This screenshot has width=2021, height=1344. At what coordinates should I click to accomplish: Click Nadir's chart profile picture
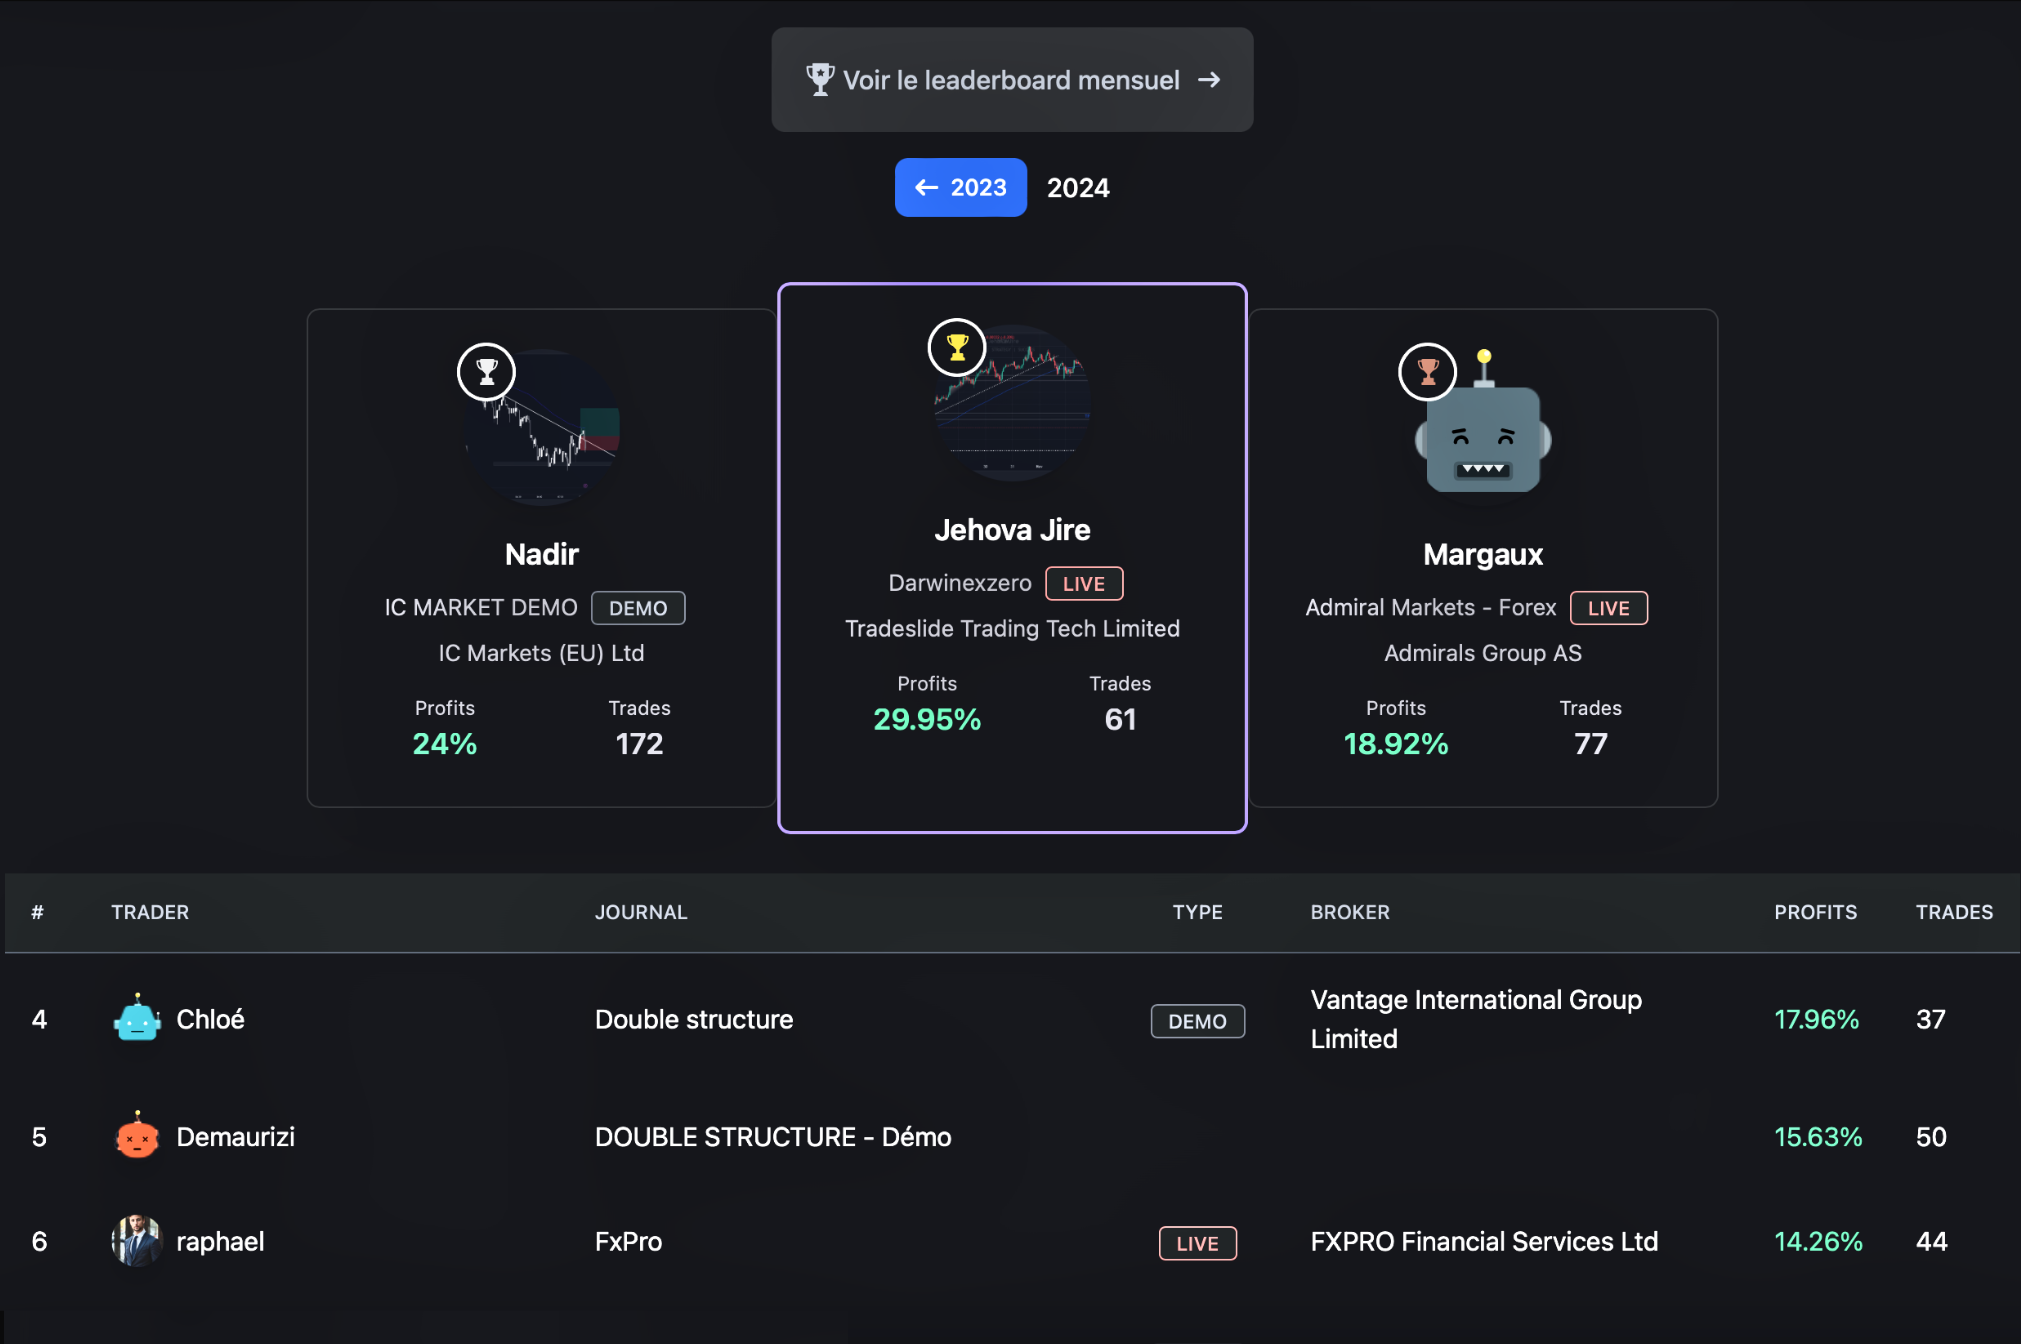coord(542,427)
